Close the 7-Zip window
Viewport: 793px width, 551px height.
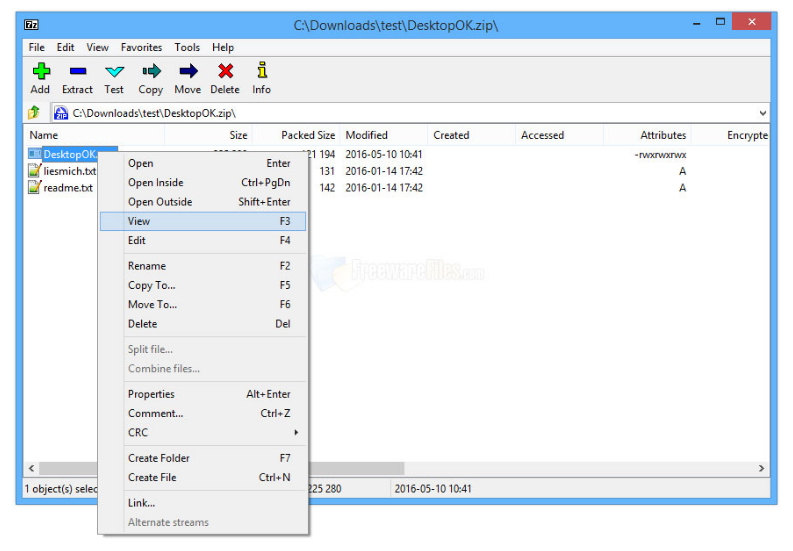(752, 22)
